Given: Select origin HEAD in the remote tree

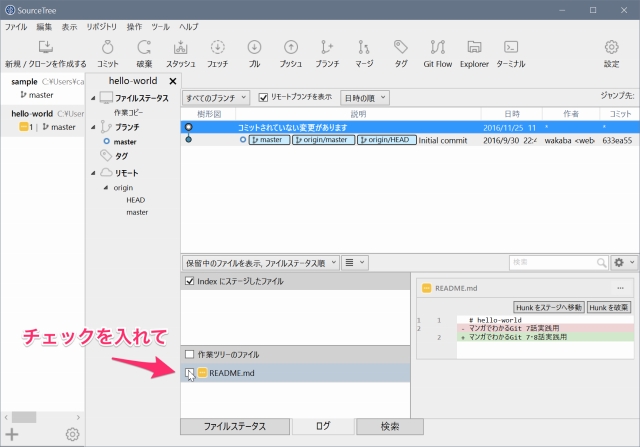Looking at the screenshot, I should (136, 200).
